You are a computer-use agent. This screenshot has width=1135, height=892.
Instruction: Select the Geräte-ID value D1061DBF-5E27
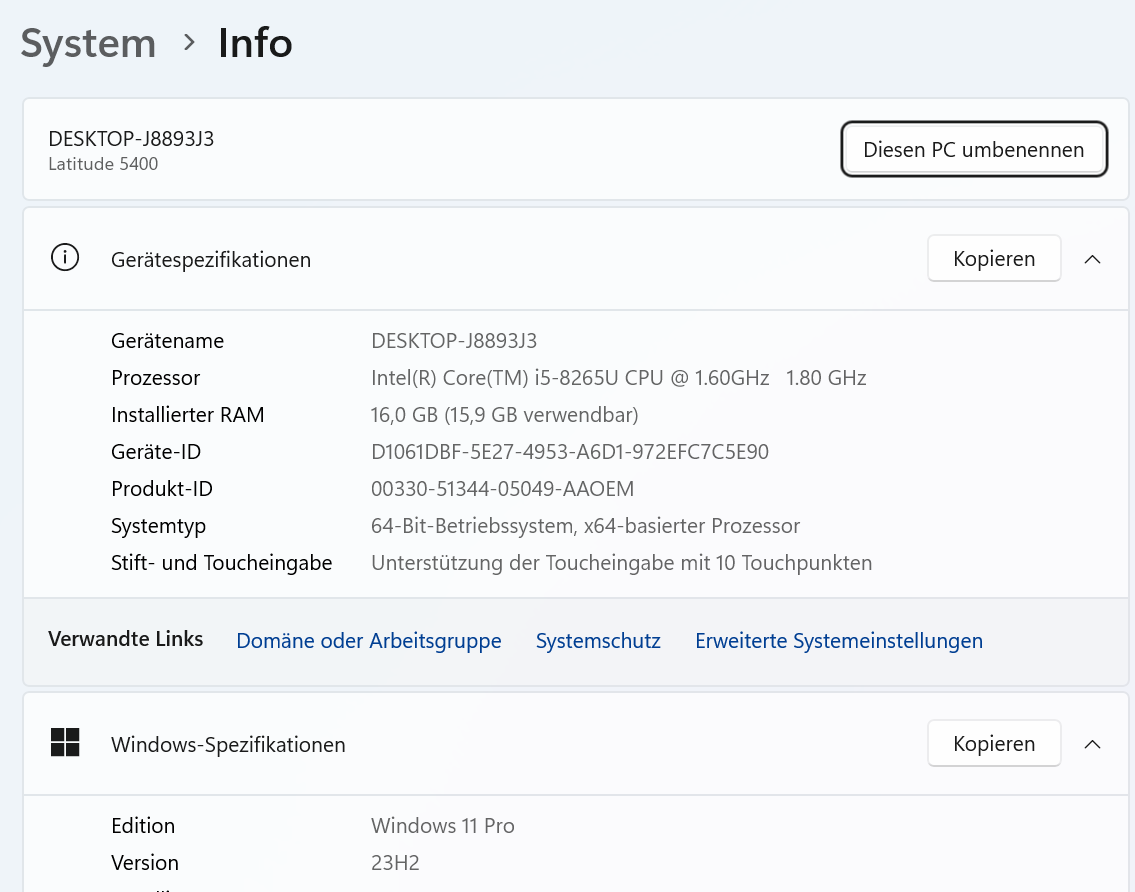tap(570, 452)
